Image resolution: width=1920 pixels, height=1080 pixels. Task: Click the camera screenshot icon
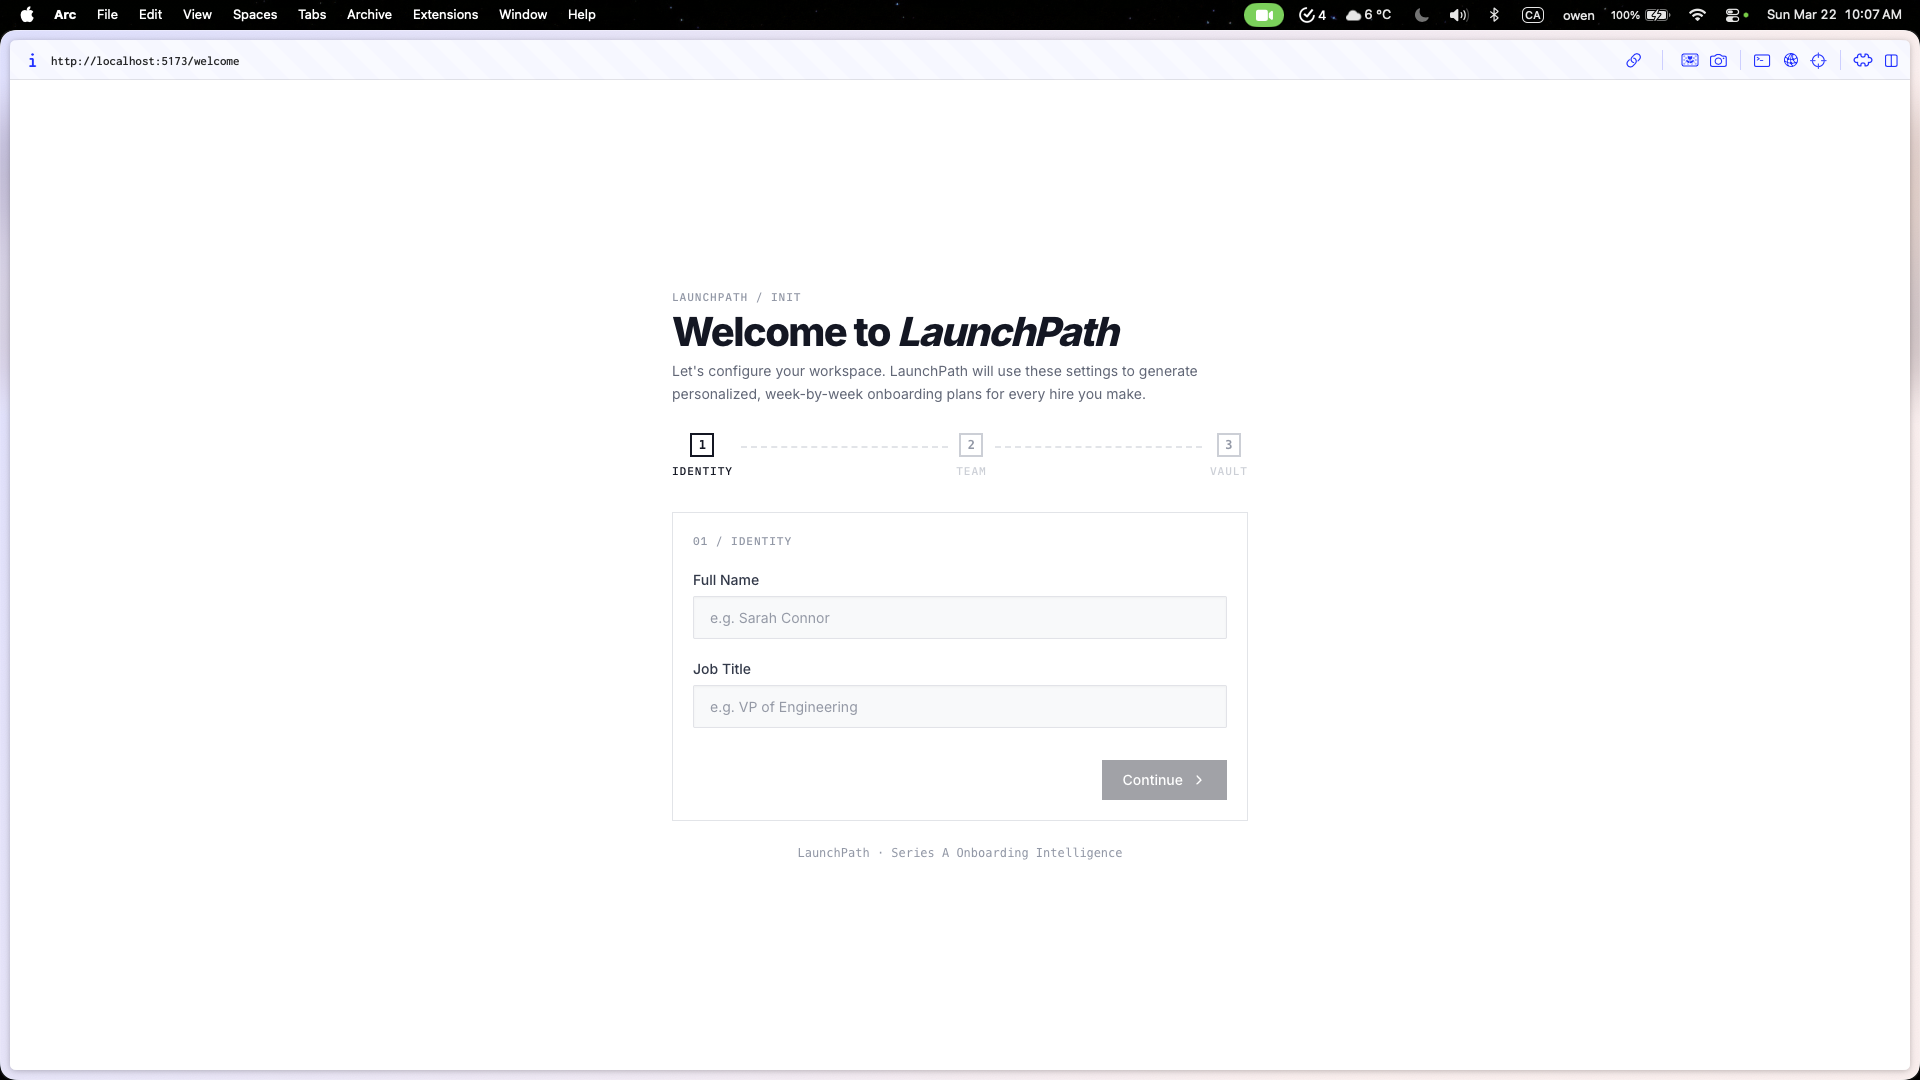[x=1718, y=61]
